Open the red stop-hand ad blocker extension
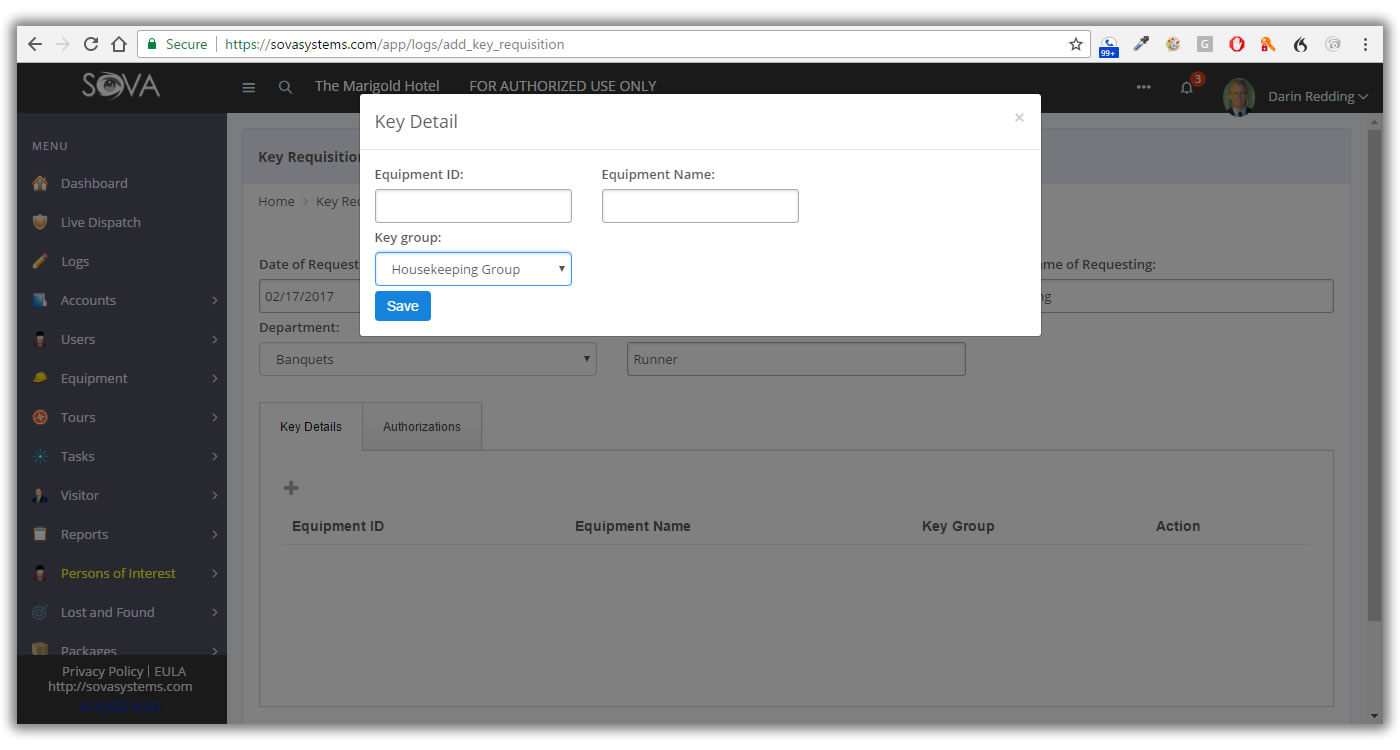1400x750 pixels. point(1237,44)
